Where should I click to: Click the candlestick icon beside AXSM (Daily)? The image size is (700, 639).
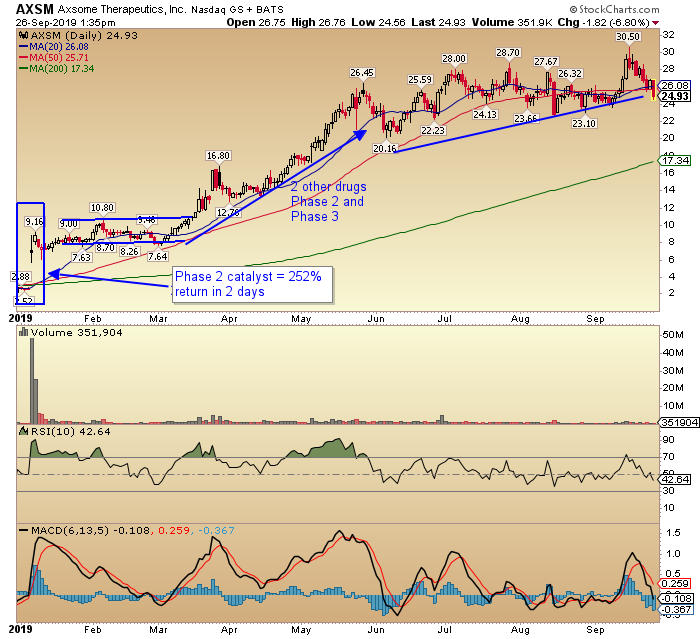click(x=24, y=36)
